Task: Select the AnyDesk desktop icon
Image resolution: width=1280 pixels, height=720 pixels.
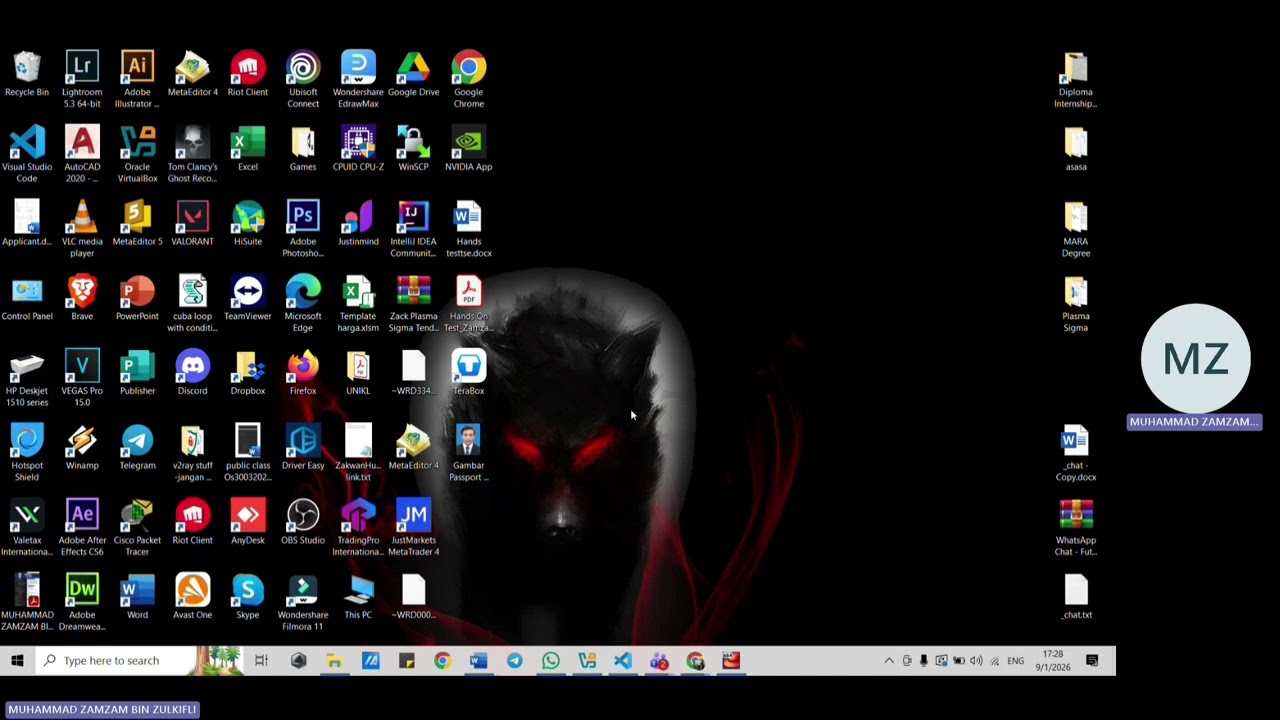Action: tap(248, 523)
